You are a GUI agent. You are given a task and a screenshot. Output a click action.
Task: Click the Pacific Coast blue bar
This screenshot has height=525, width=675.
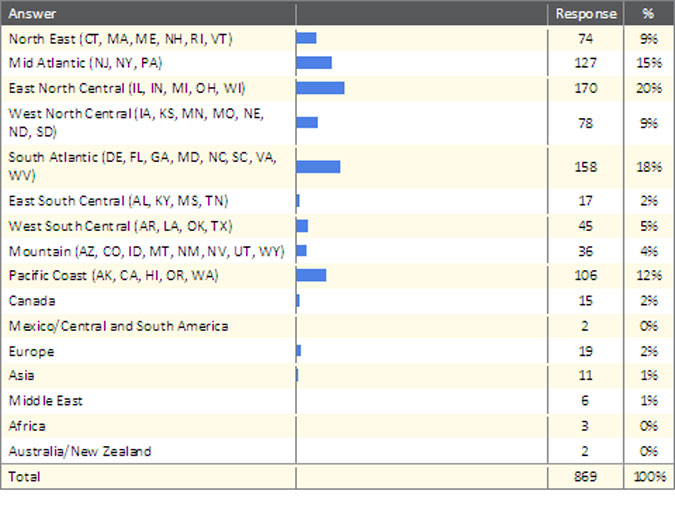311,275
